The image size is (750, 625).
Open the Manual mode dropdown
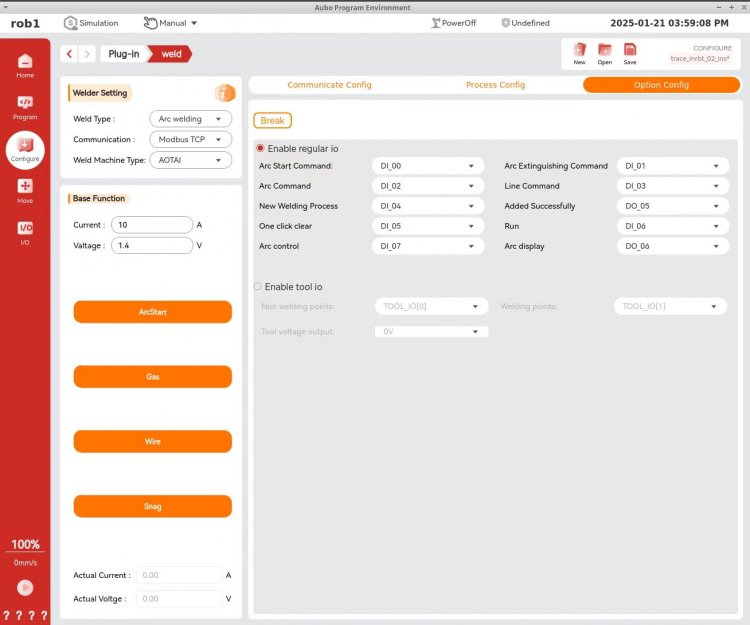point(170,23)
